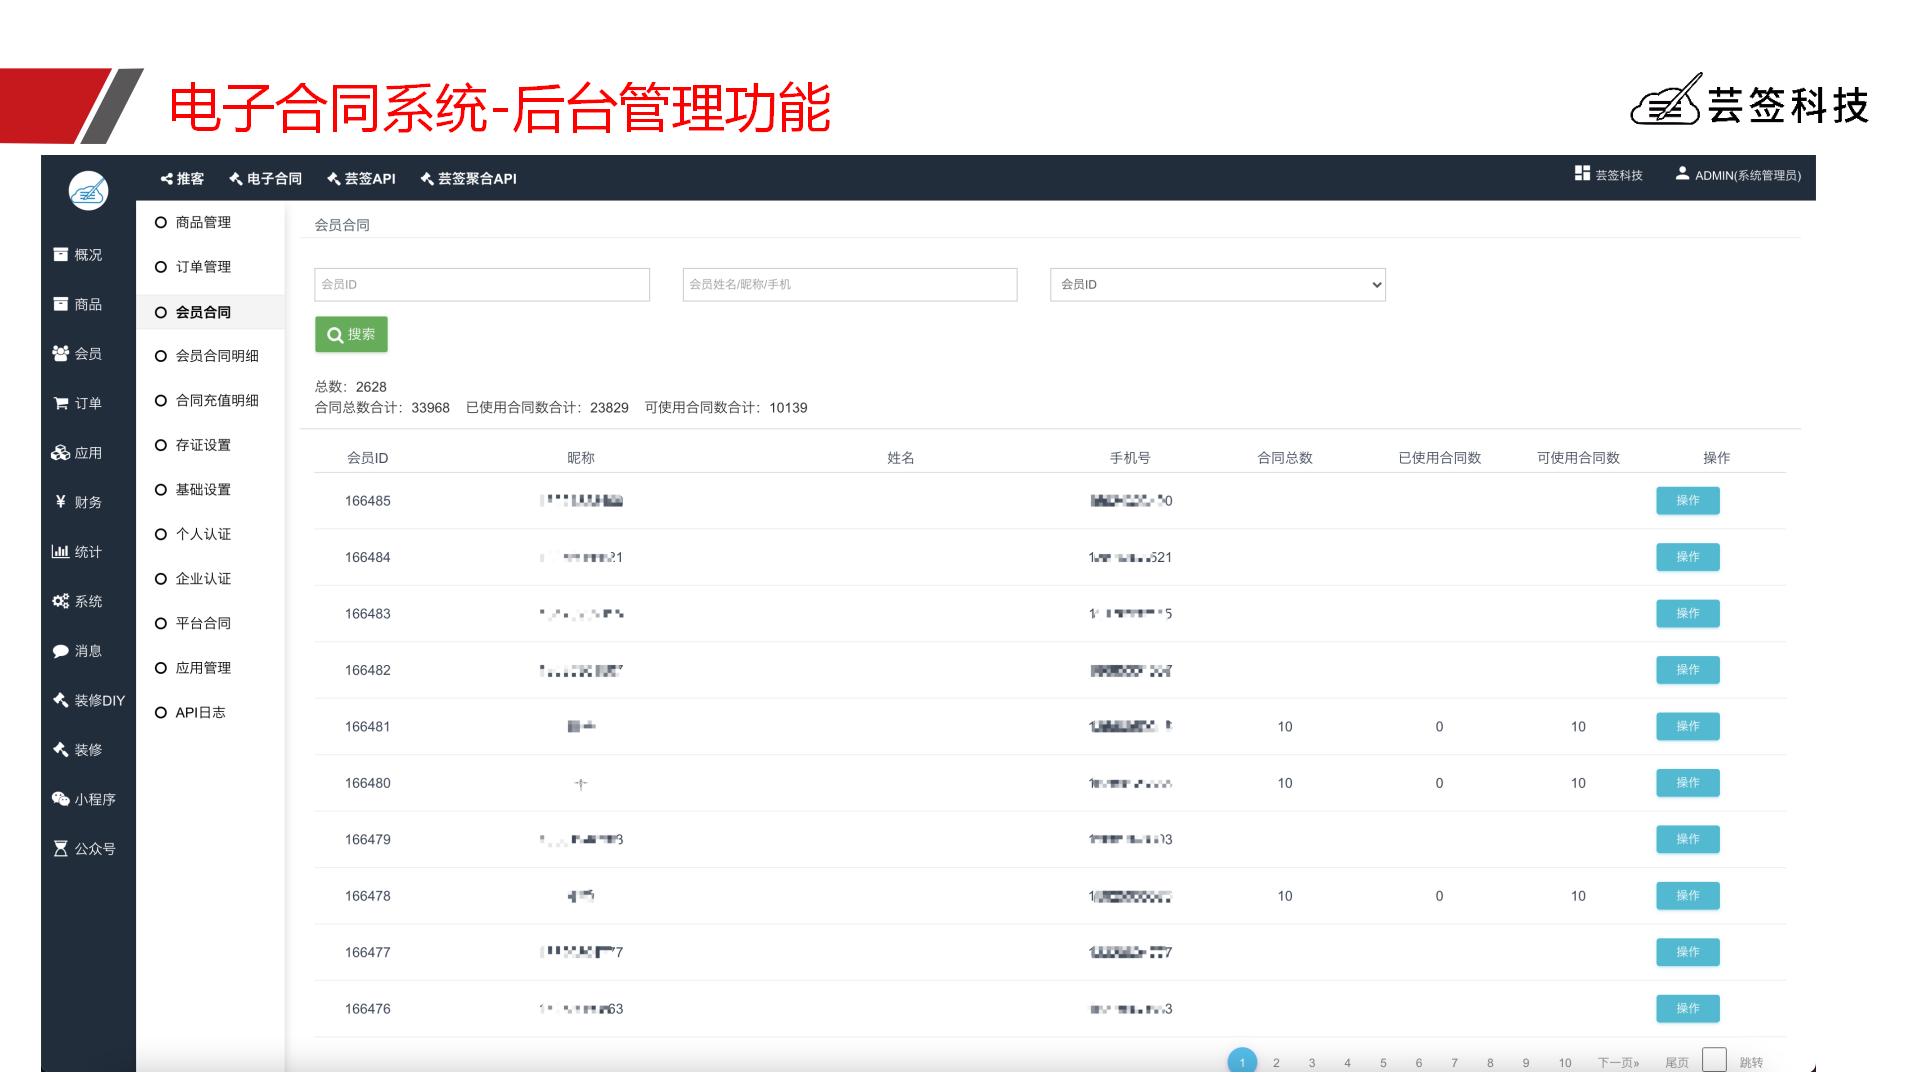The image size is (1920, 1080).
Task: Go to 下一页 next page link
Action: [1618, 1063]
